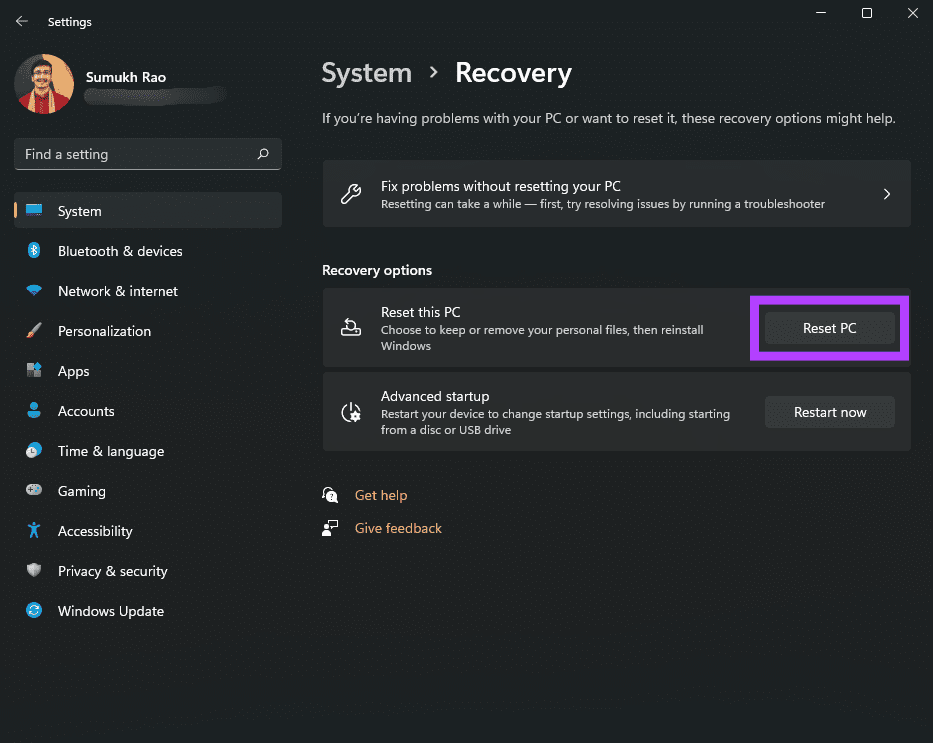This screenshot has height=743, width=933.
Task: Open Accounts settings
Action: click(148, 410)
